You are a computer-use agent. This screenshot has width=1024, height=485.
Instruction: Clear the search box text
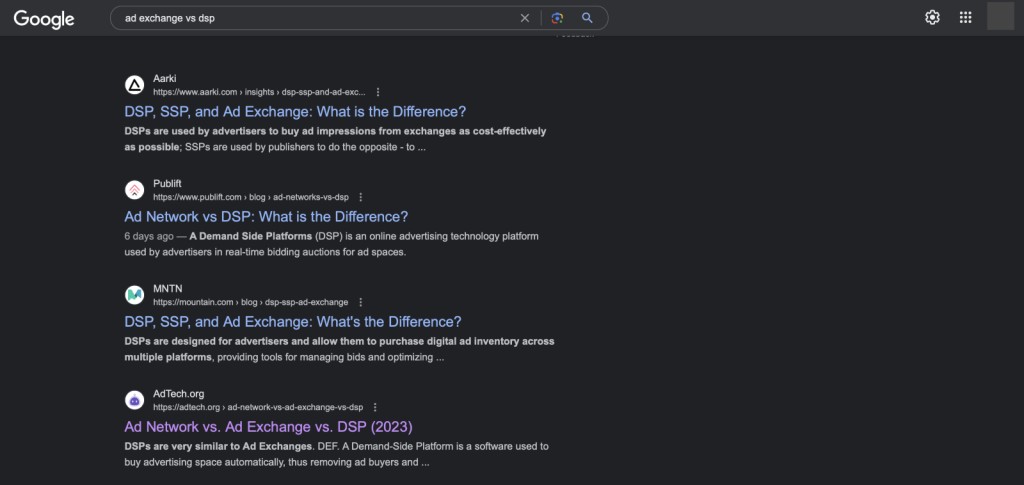(524, 18)
